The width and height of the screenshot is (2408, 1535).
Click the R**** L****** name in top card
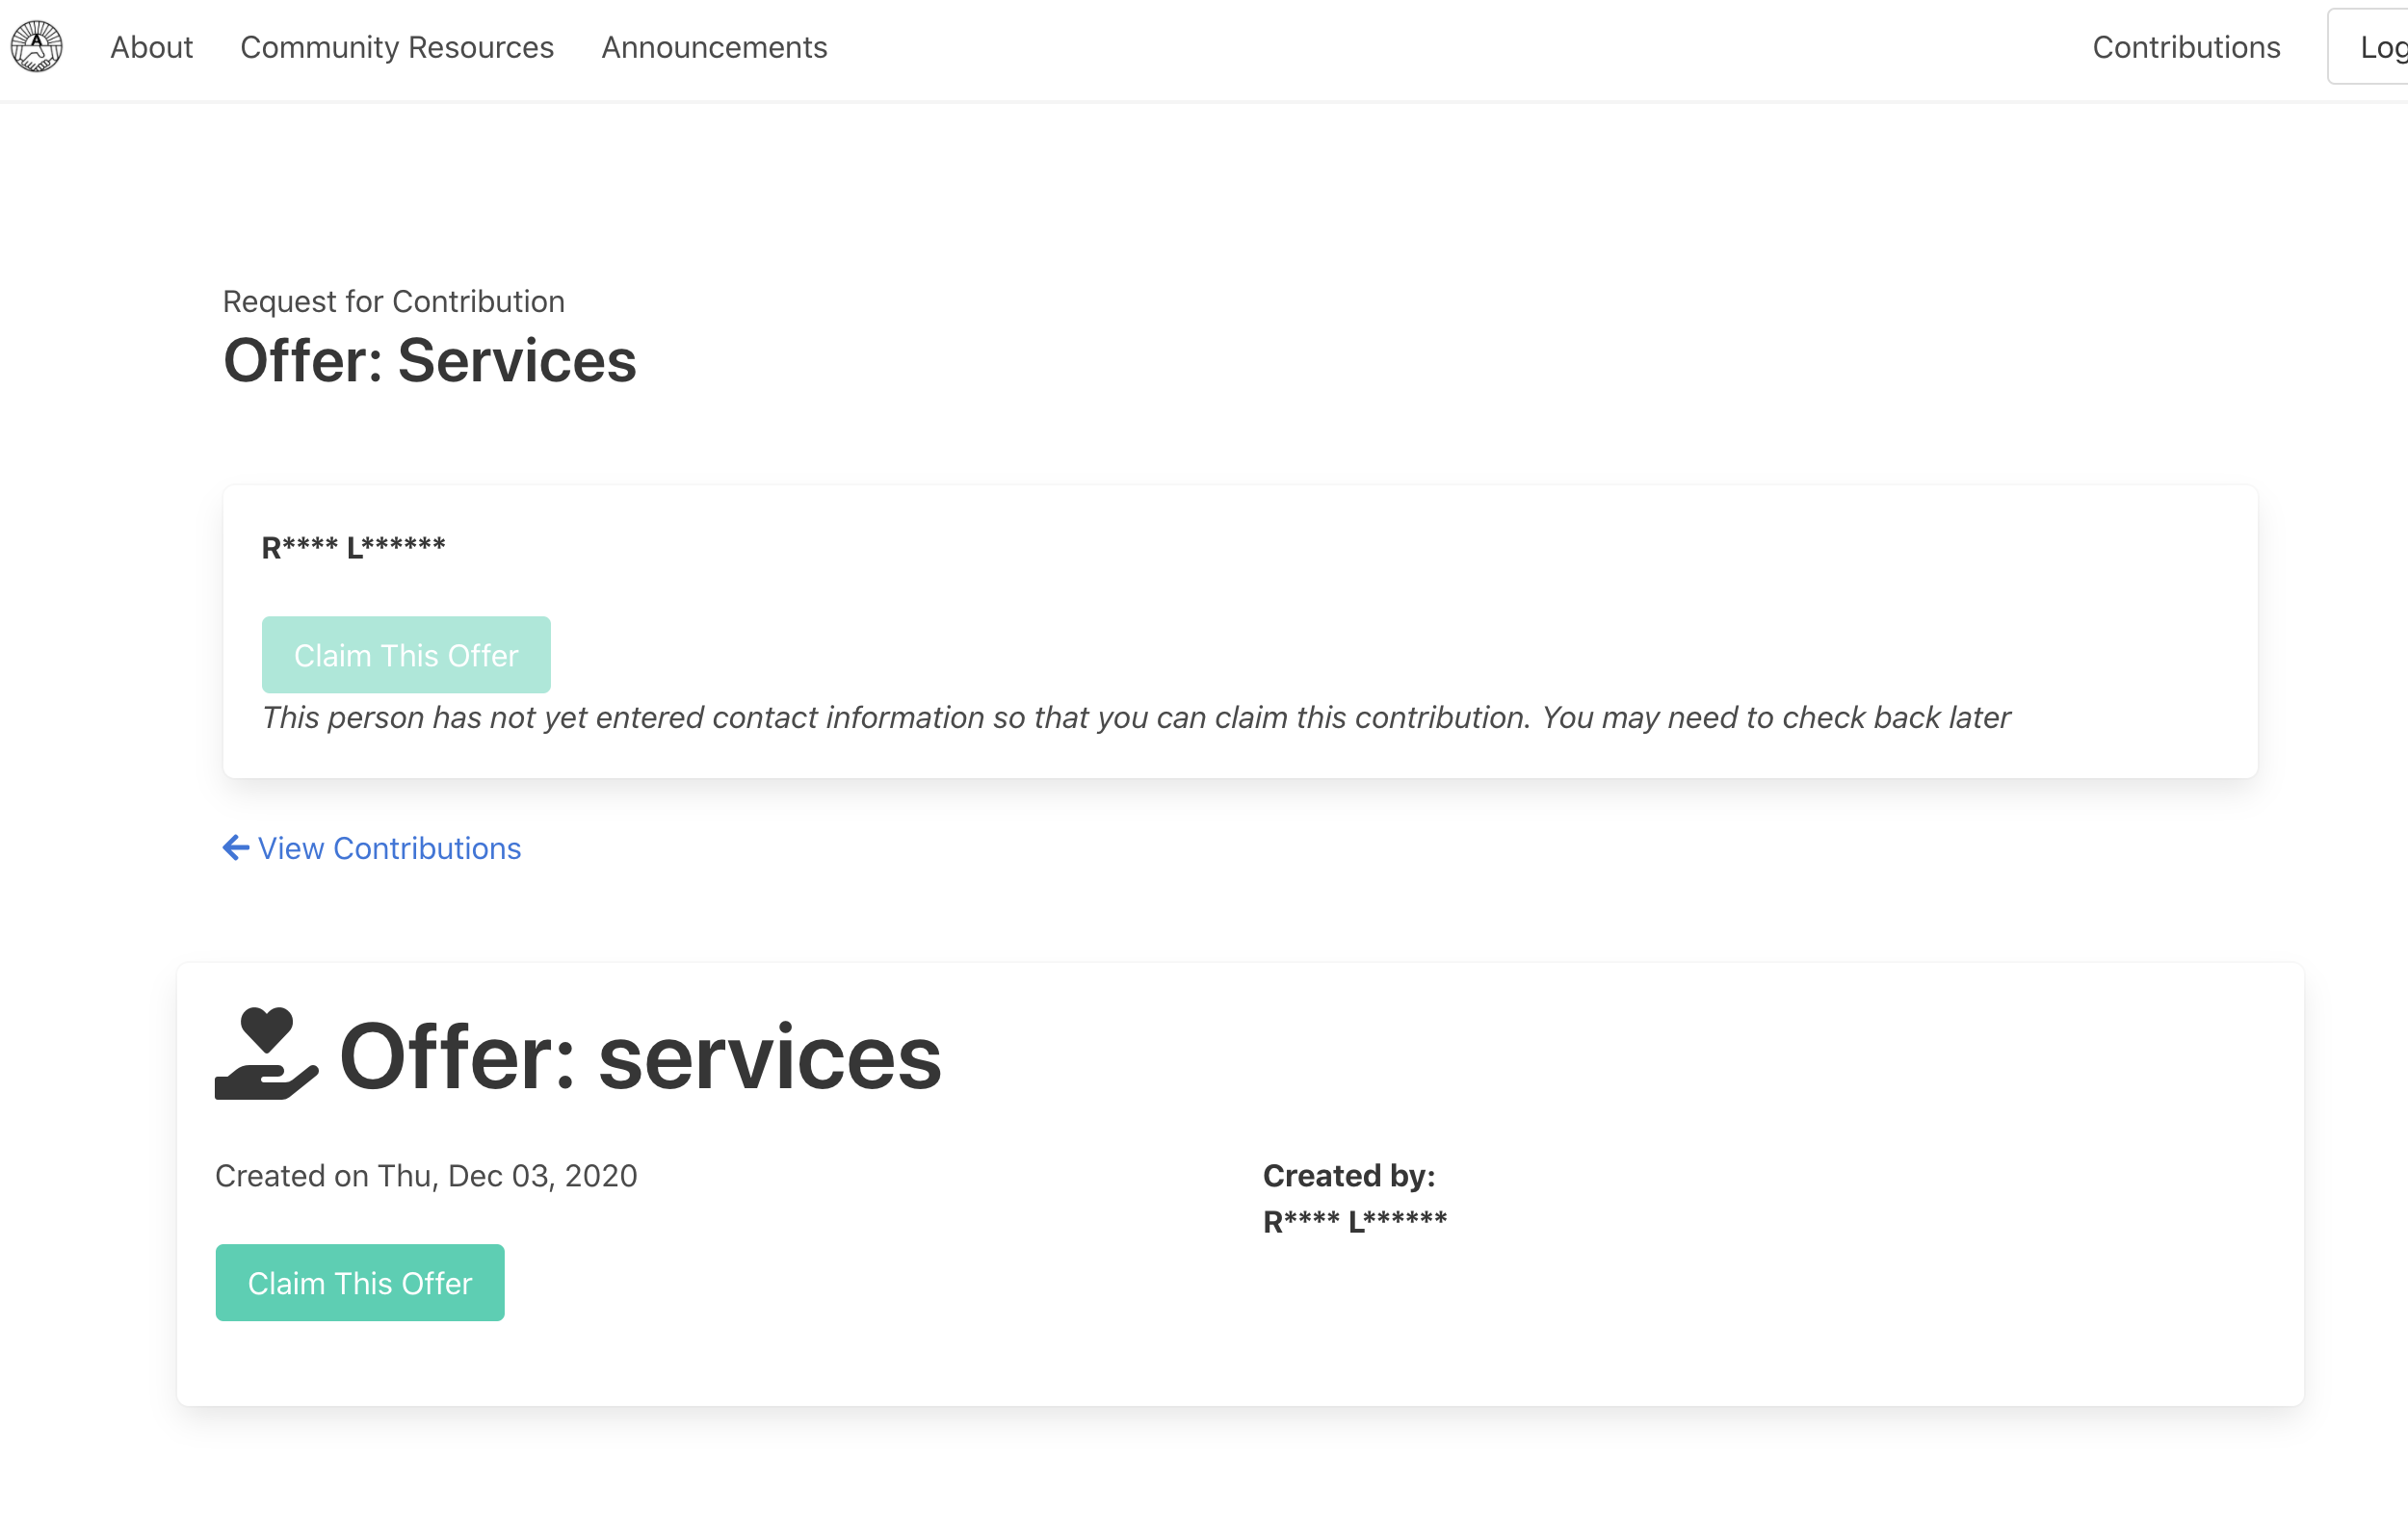[353, 547]
